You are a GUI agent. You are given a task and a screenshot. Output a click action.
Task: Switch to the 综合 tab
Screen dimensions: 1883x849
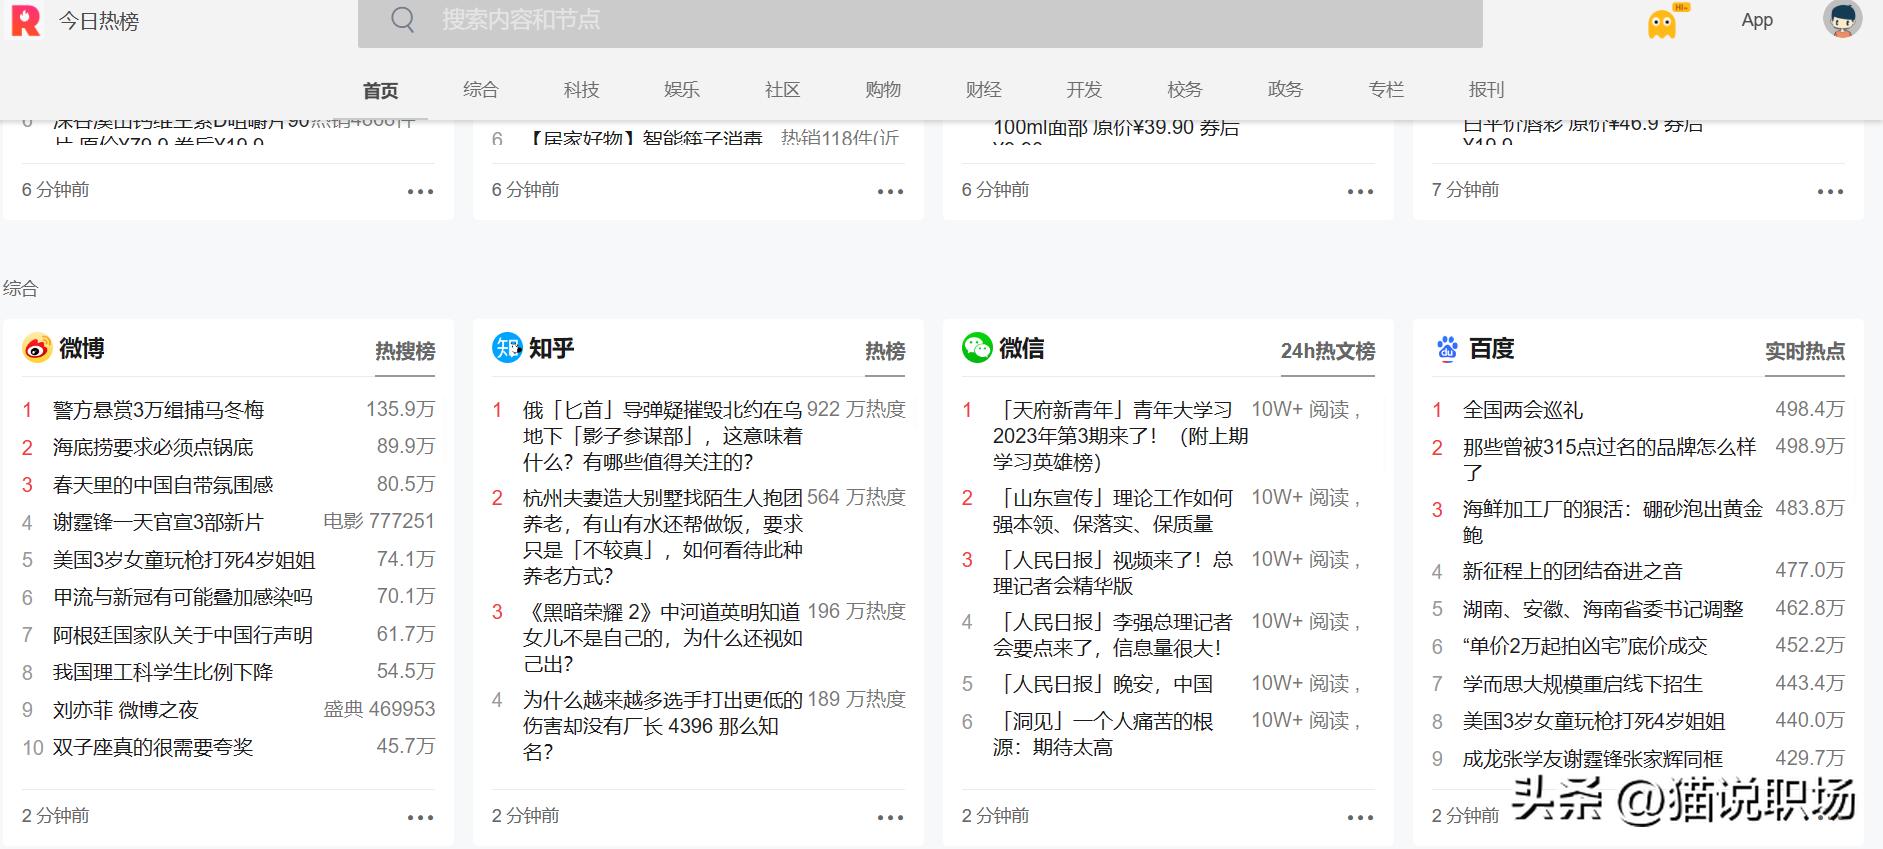pos(480,90)
